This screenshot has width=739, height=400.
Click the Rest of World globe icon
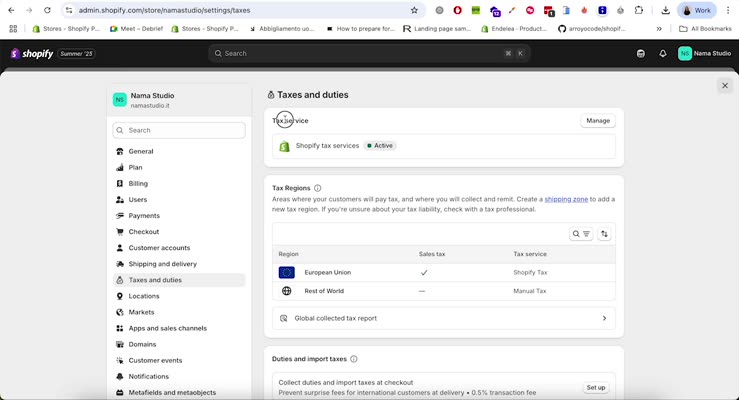[x=287, y=291]
